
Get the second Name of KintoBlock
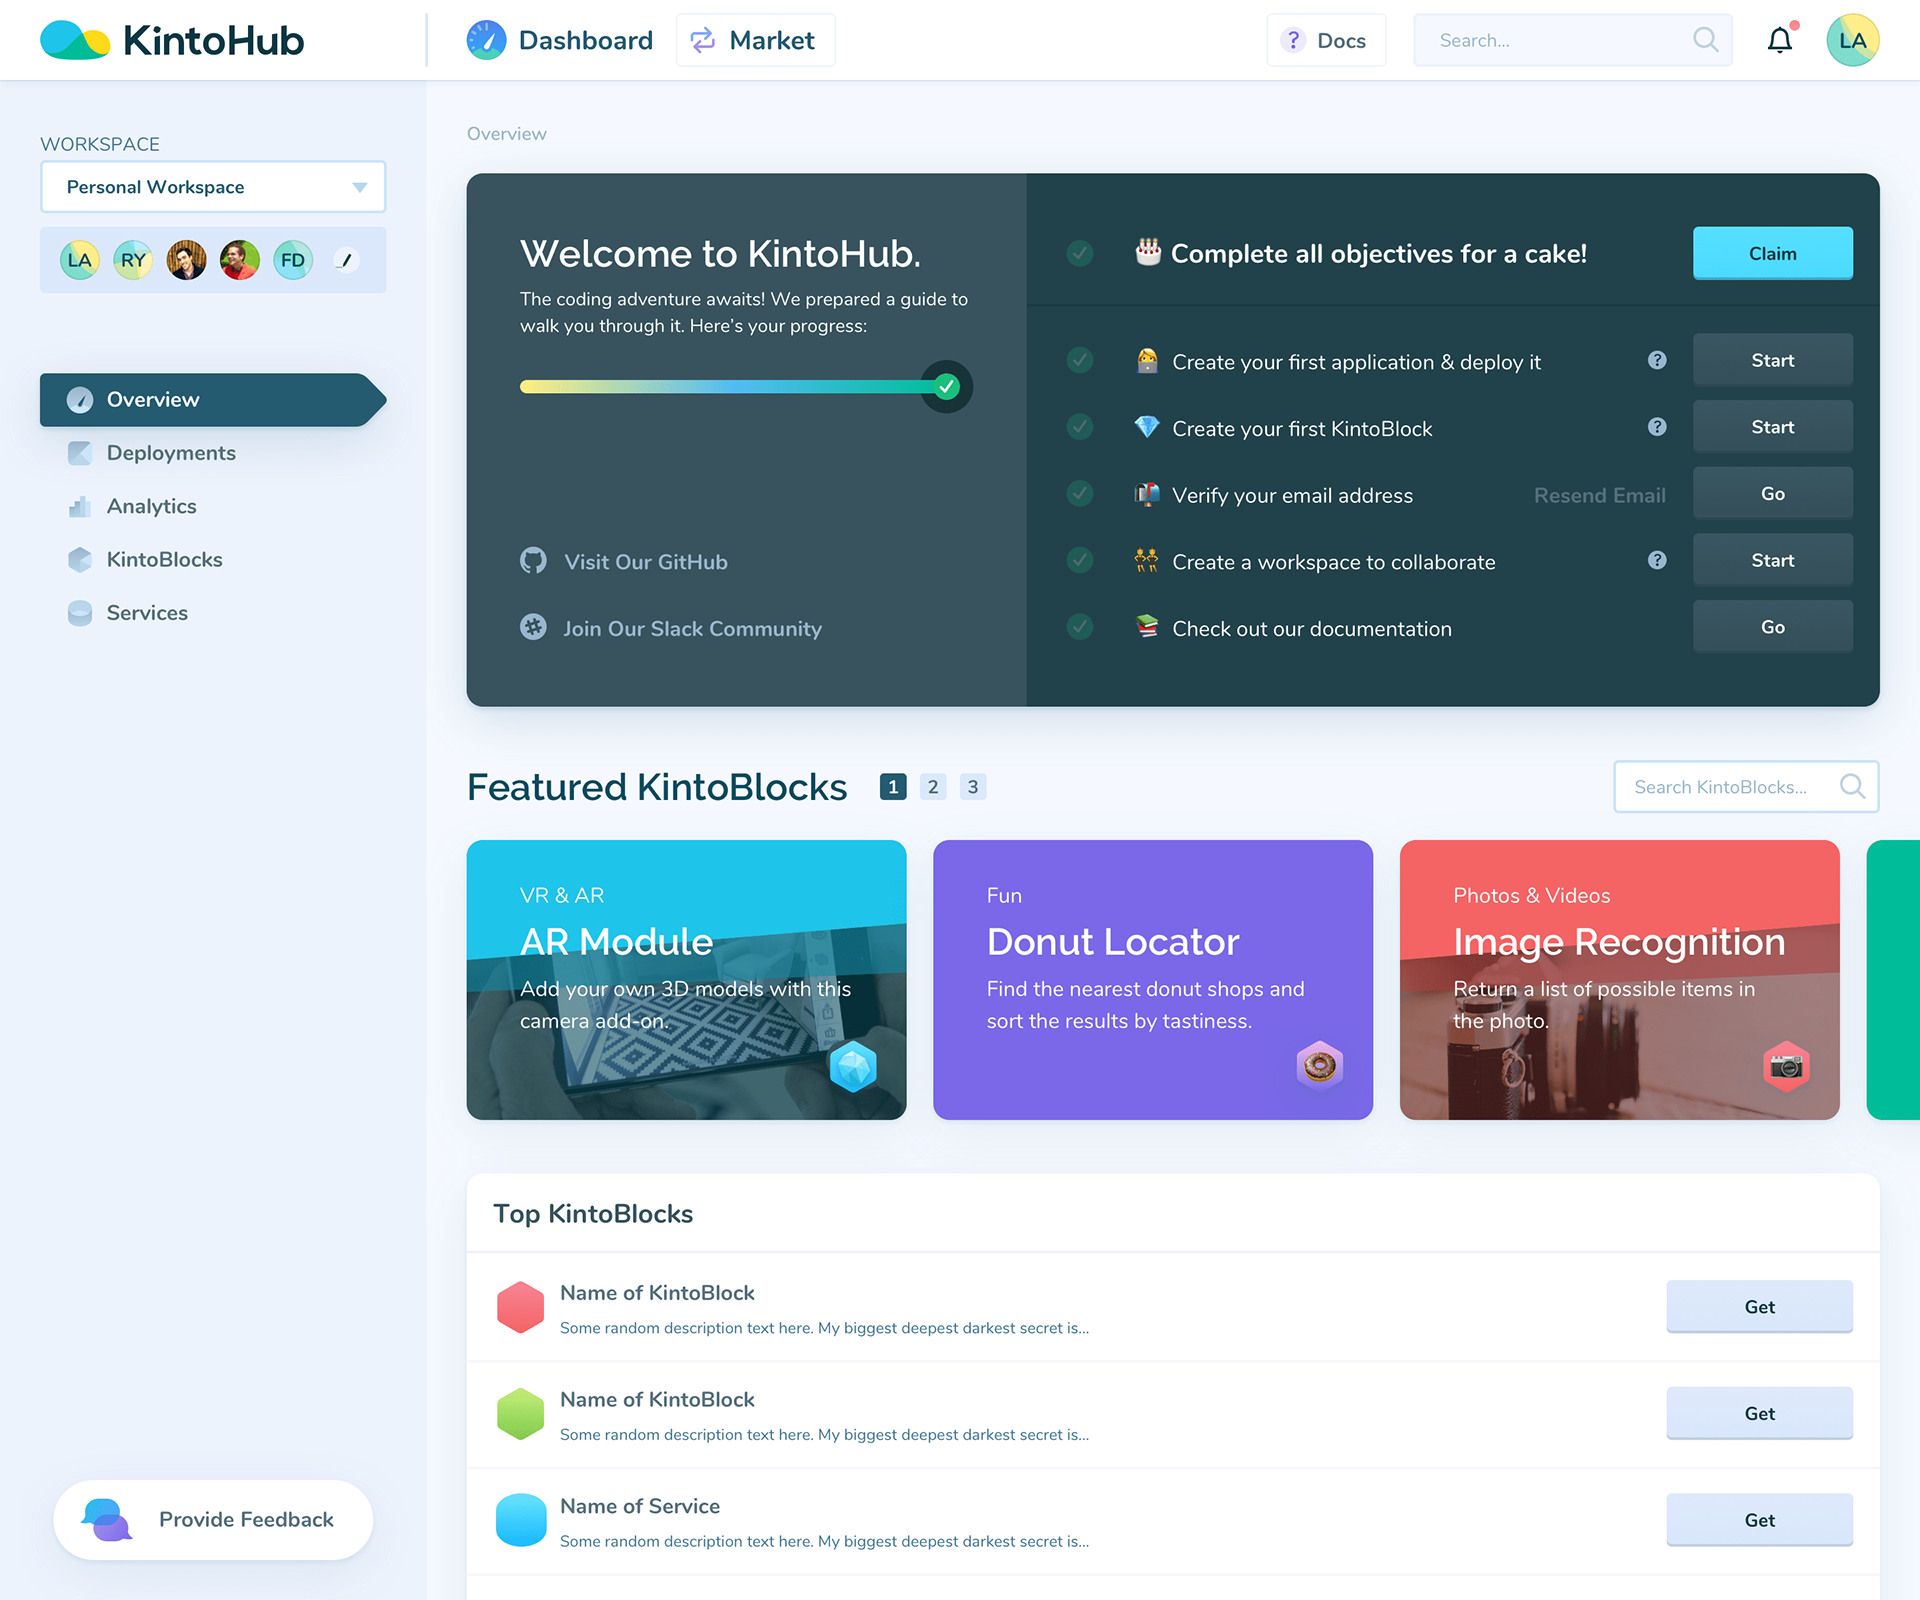pyautogui.click(x=1759, y=1414)
